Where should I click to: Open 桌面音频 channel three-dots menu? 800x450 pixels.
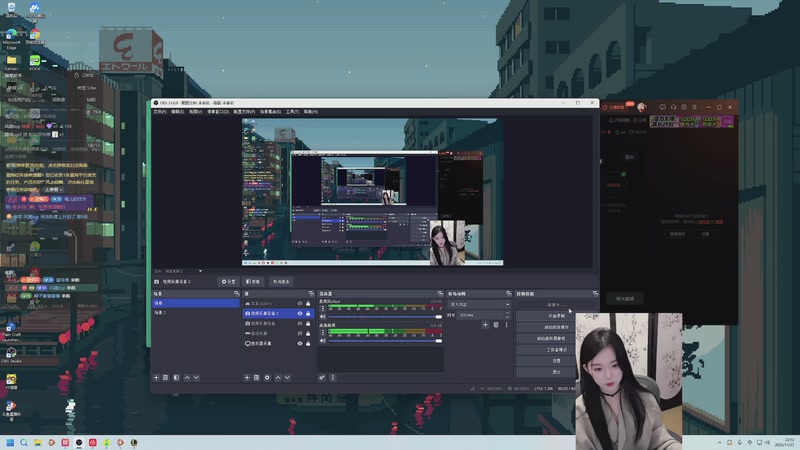pos(322,332)
